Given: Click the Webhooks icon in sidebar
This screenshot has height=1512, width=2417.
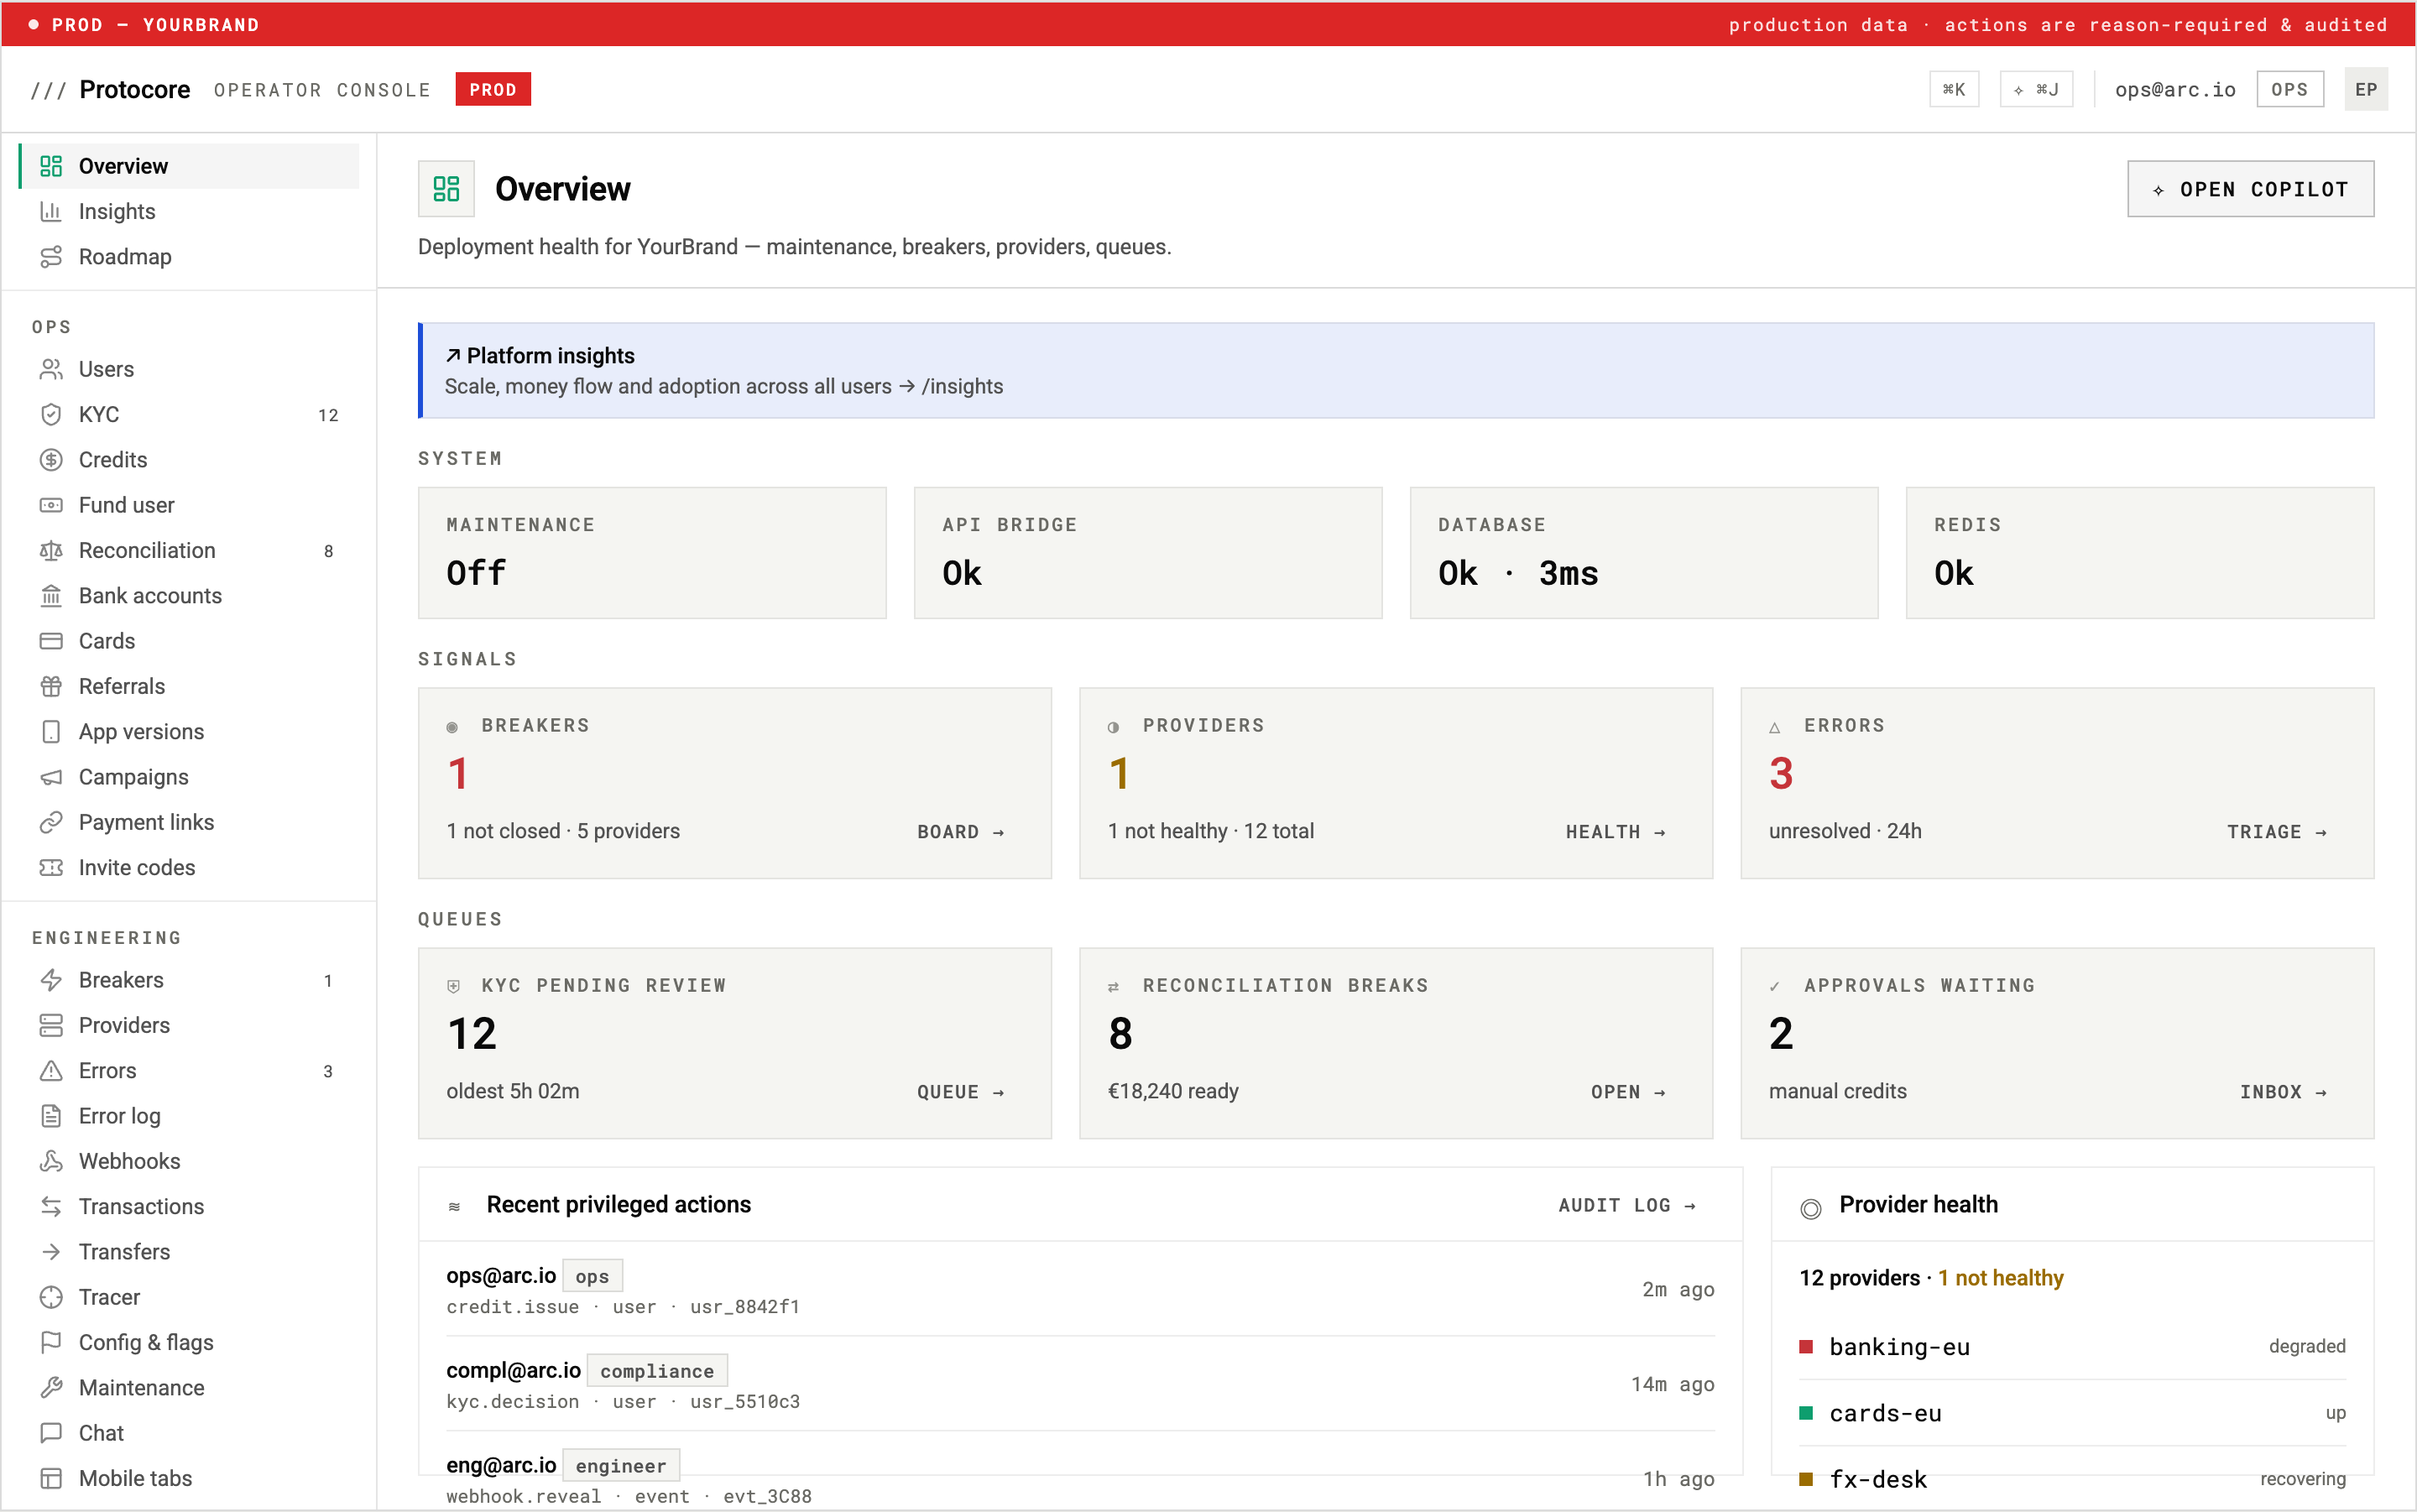Looking at the screenshot, I should 51,1161.
